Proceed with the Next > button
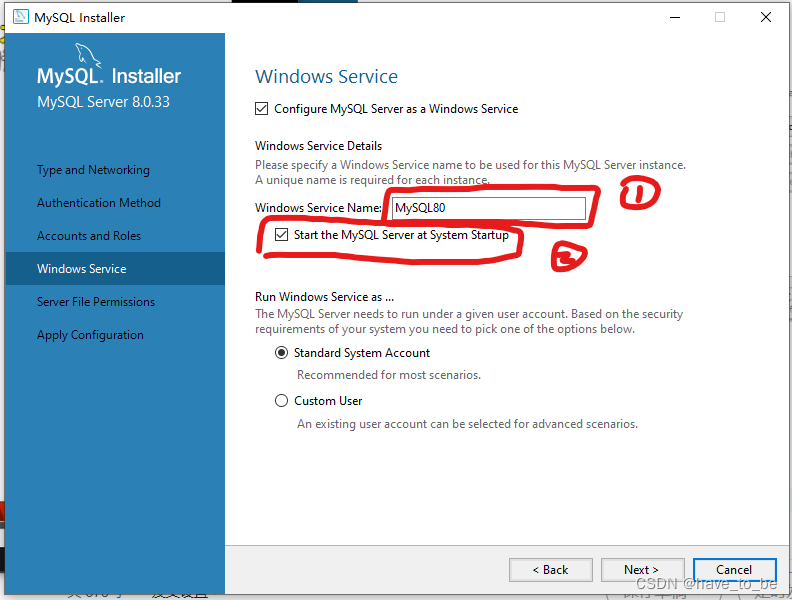The image size is (792, 600). pos(642,570)
